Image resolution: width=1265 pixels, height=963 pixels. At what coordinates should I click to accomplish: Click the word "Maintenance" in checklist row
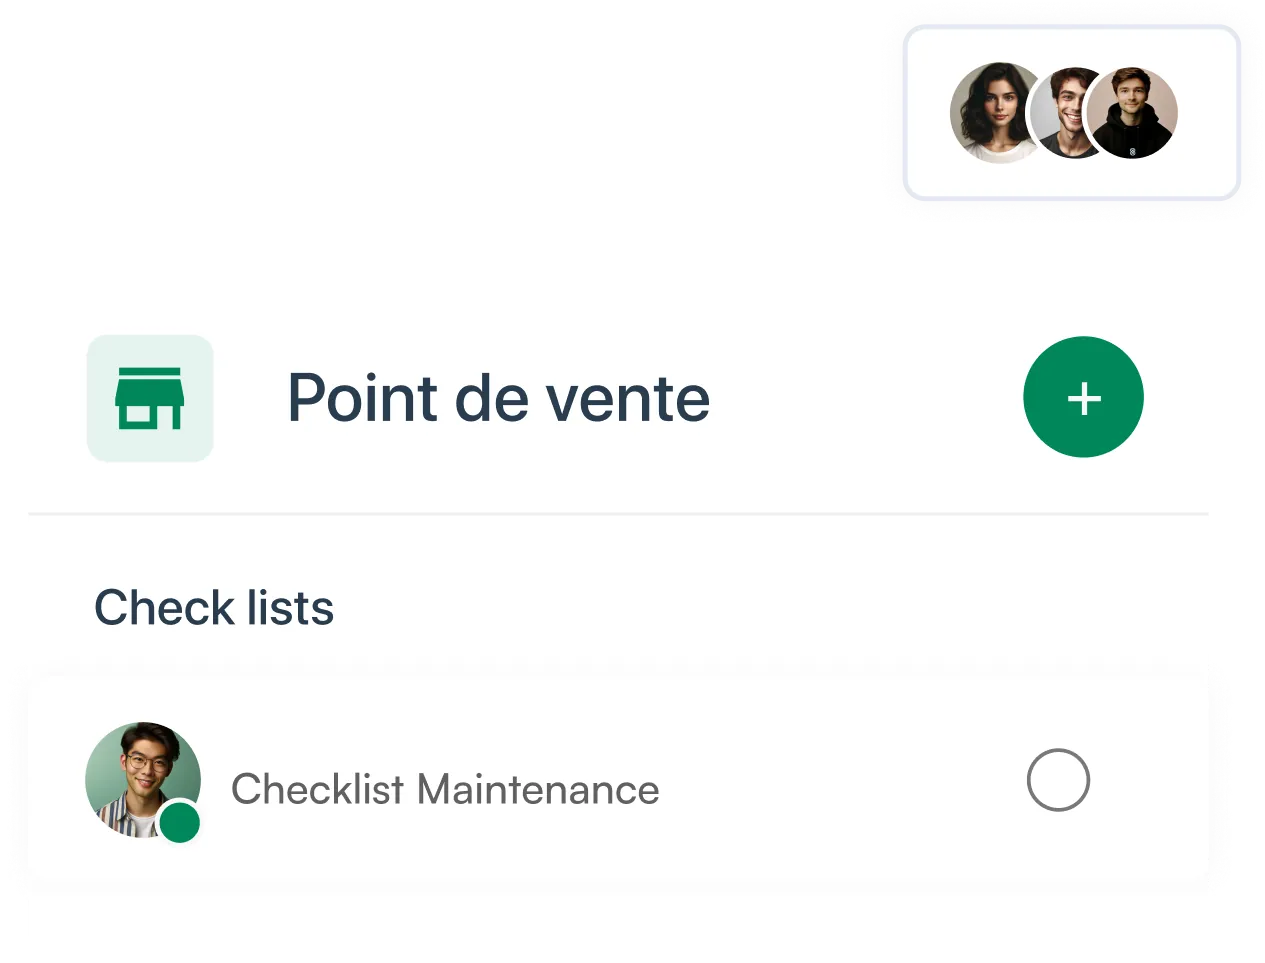pos(538,789)
